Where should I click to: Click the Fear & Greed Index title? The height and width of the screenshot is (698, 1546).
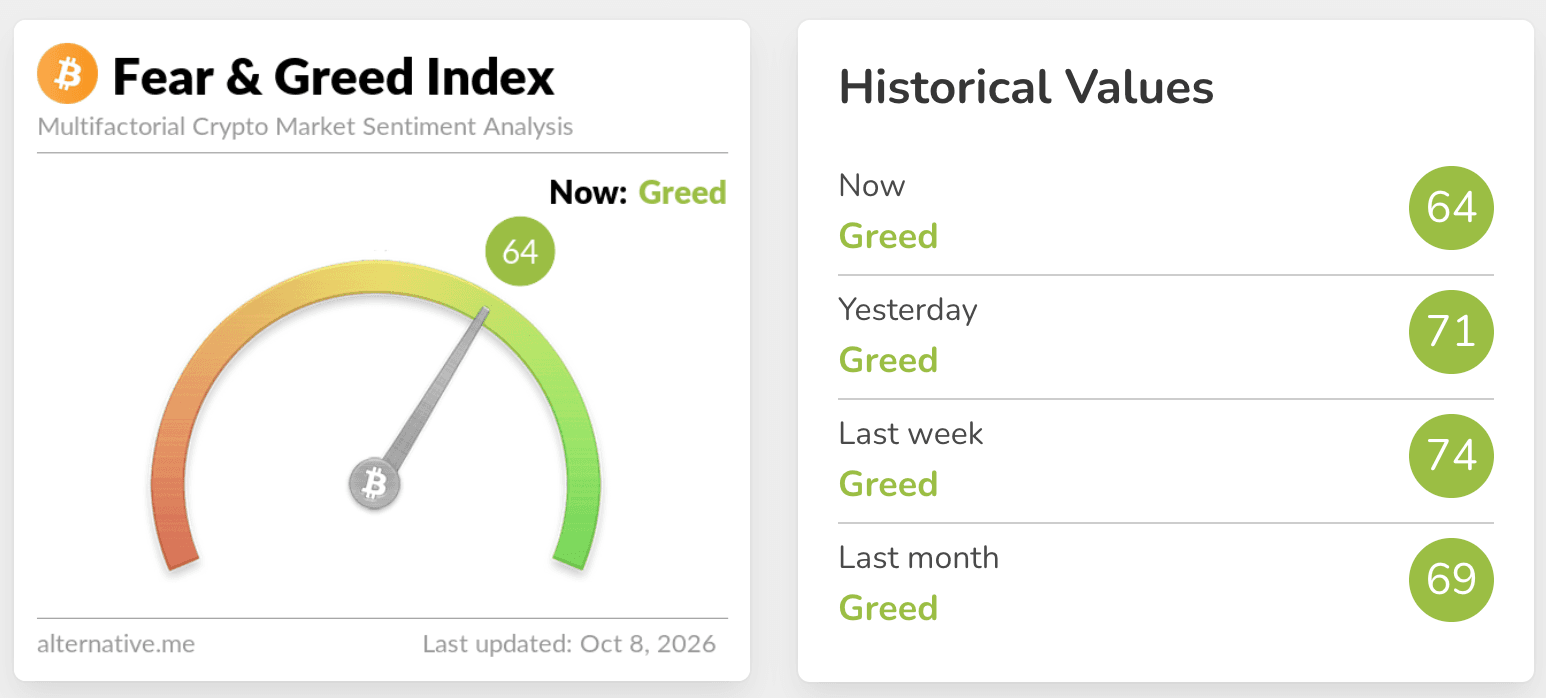click(x=333, y=76)
